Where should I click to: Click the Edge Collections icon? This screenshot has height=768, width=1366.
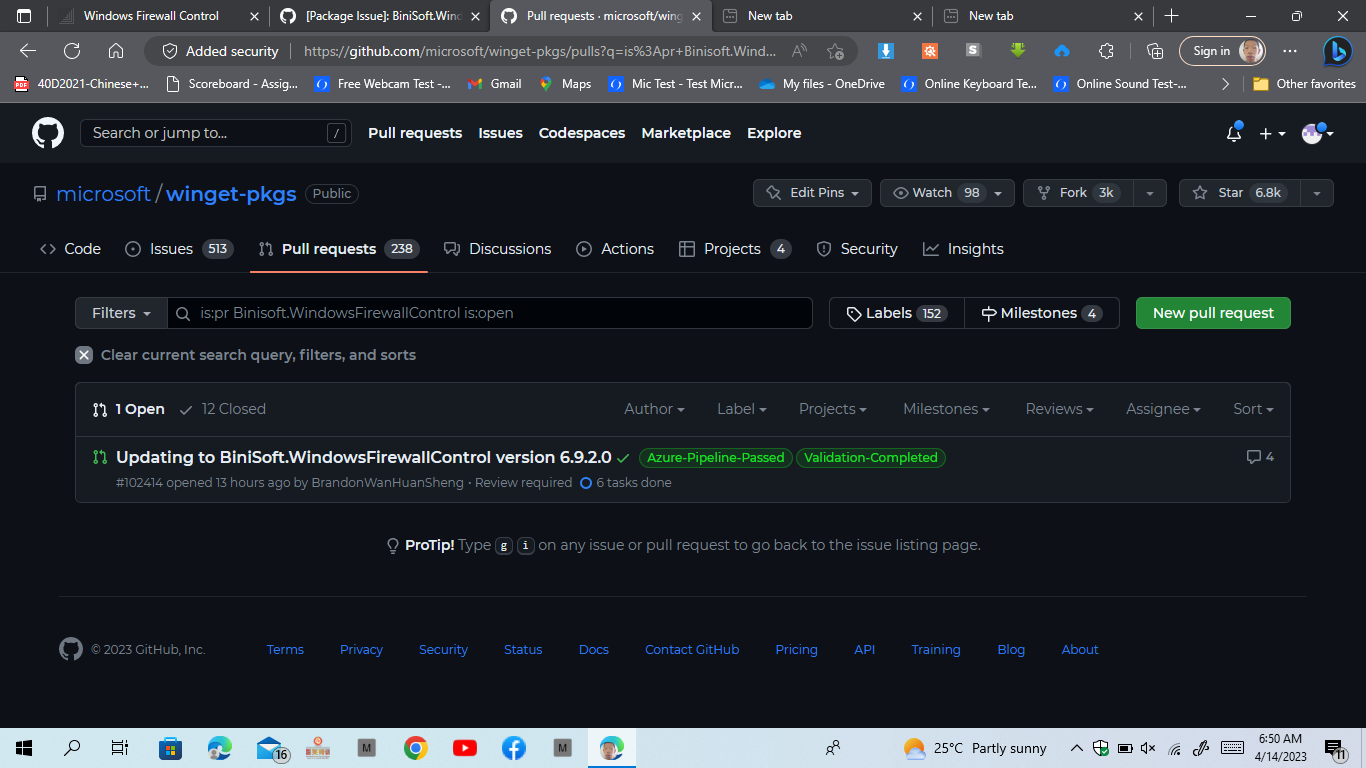tap(1155, 50)
